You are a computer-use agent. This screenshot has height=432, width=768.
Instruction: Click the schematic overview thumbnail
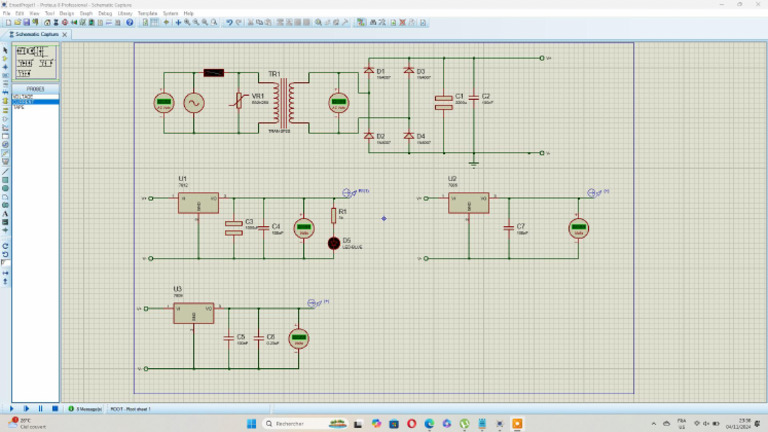click(35, 62)
